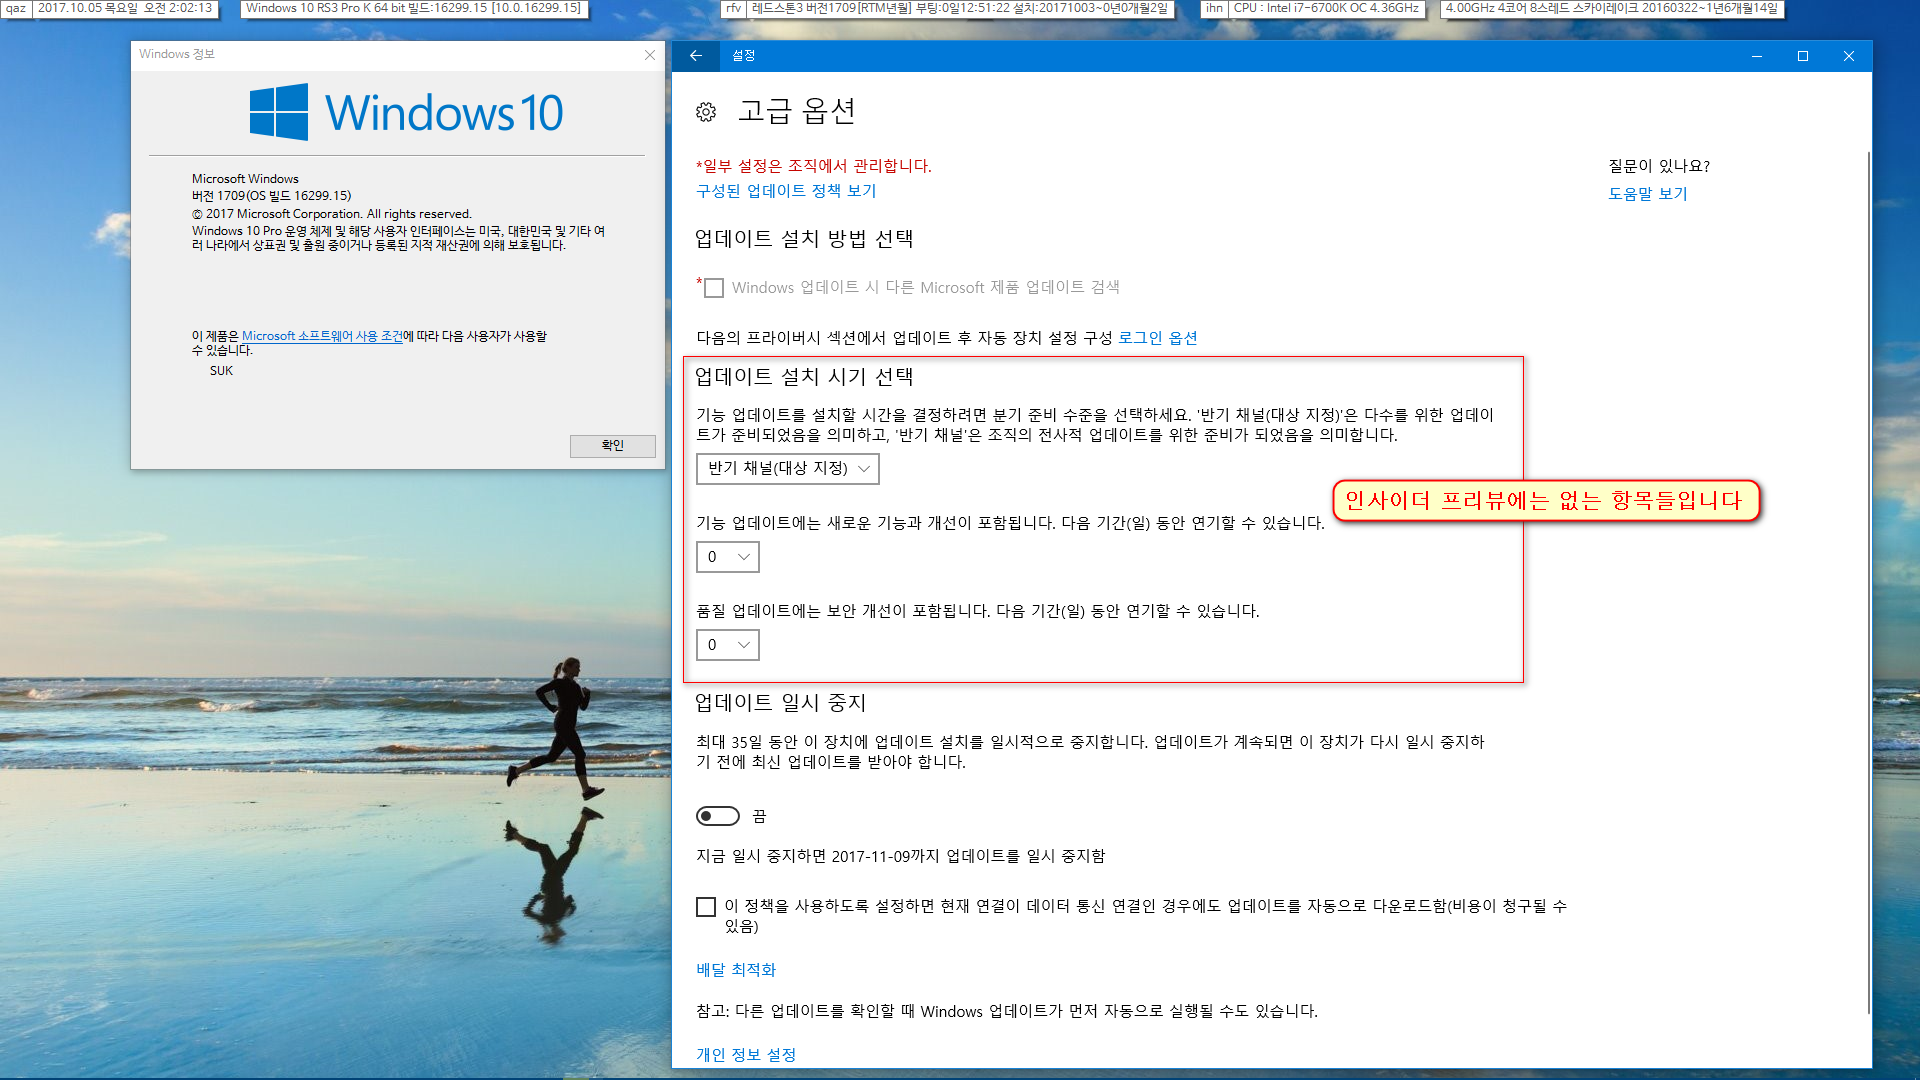This screenshot has width=1920, height=1080.
Task: Click the Windows 정보 dialog title
Action: (x=177, y=54)
